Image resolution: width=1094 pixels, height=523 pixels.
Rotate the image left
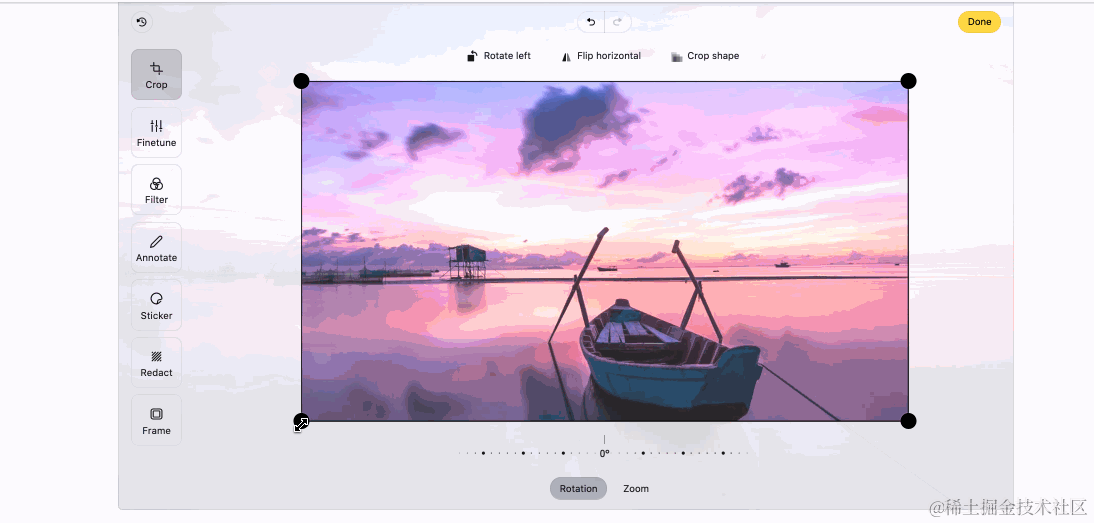499,56
